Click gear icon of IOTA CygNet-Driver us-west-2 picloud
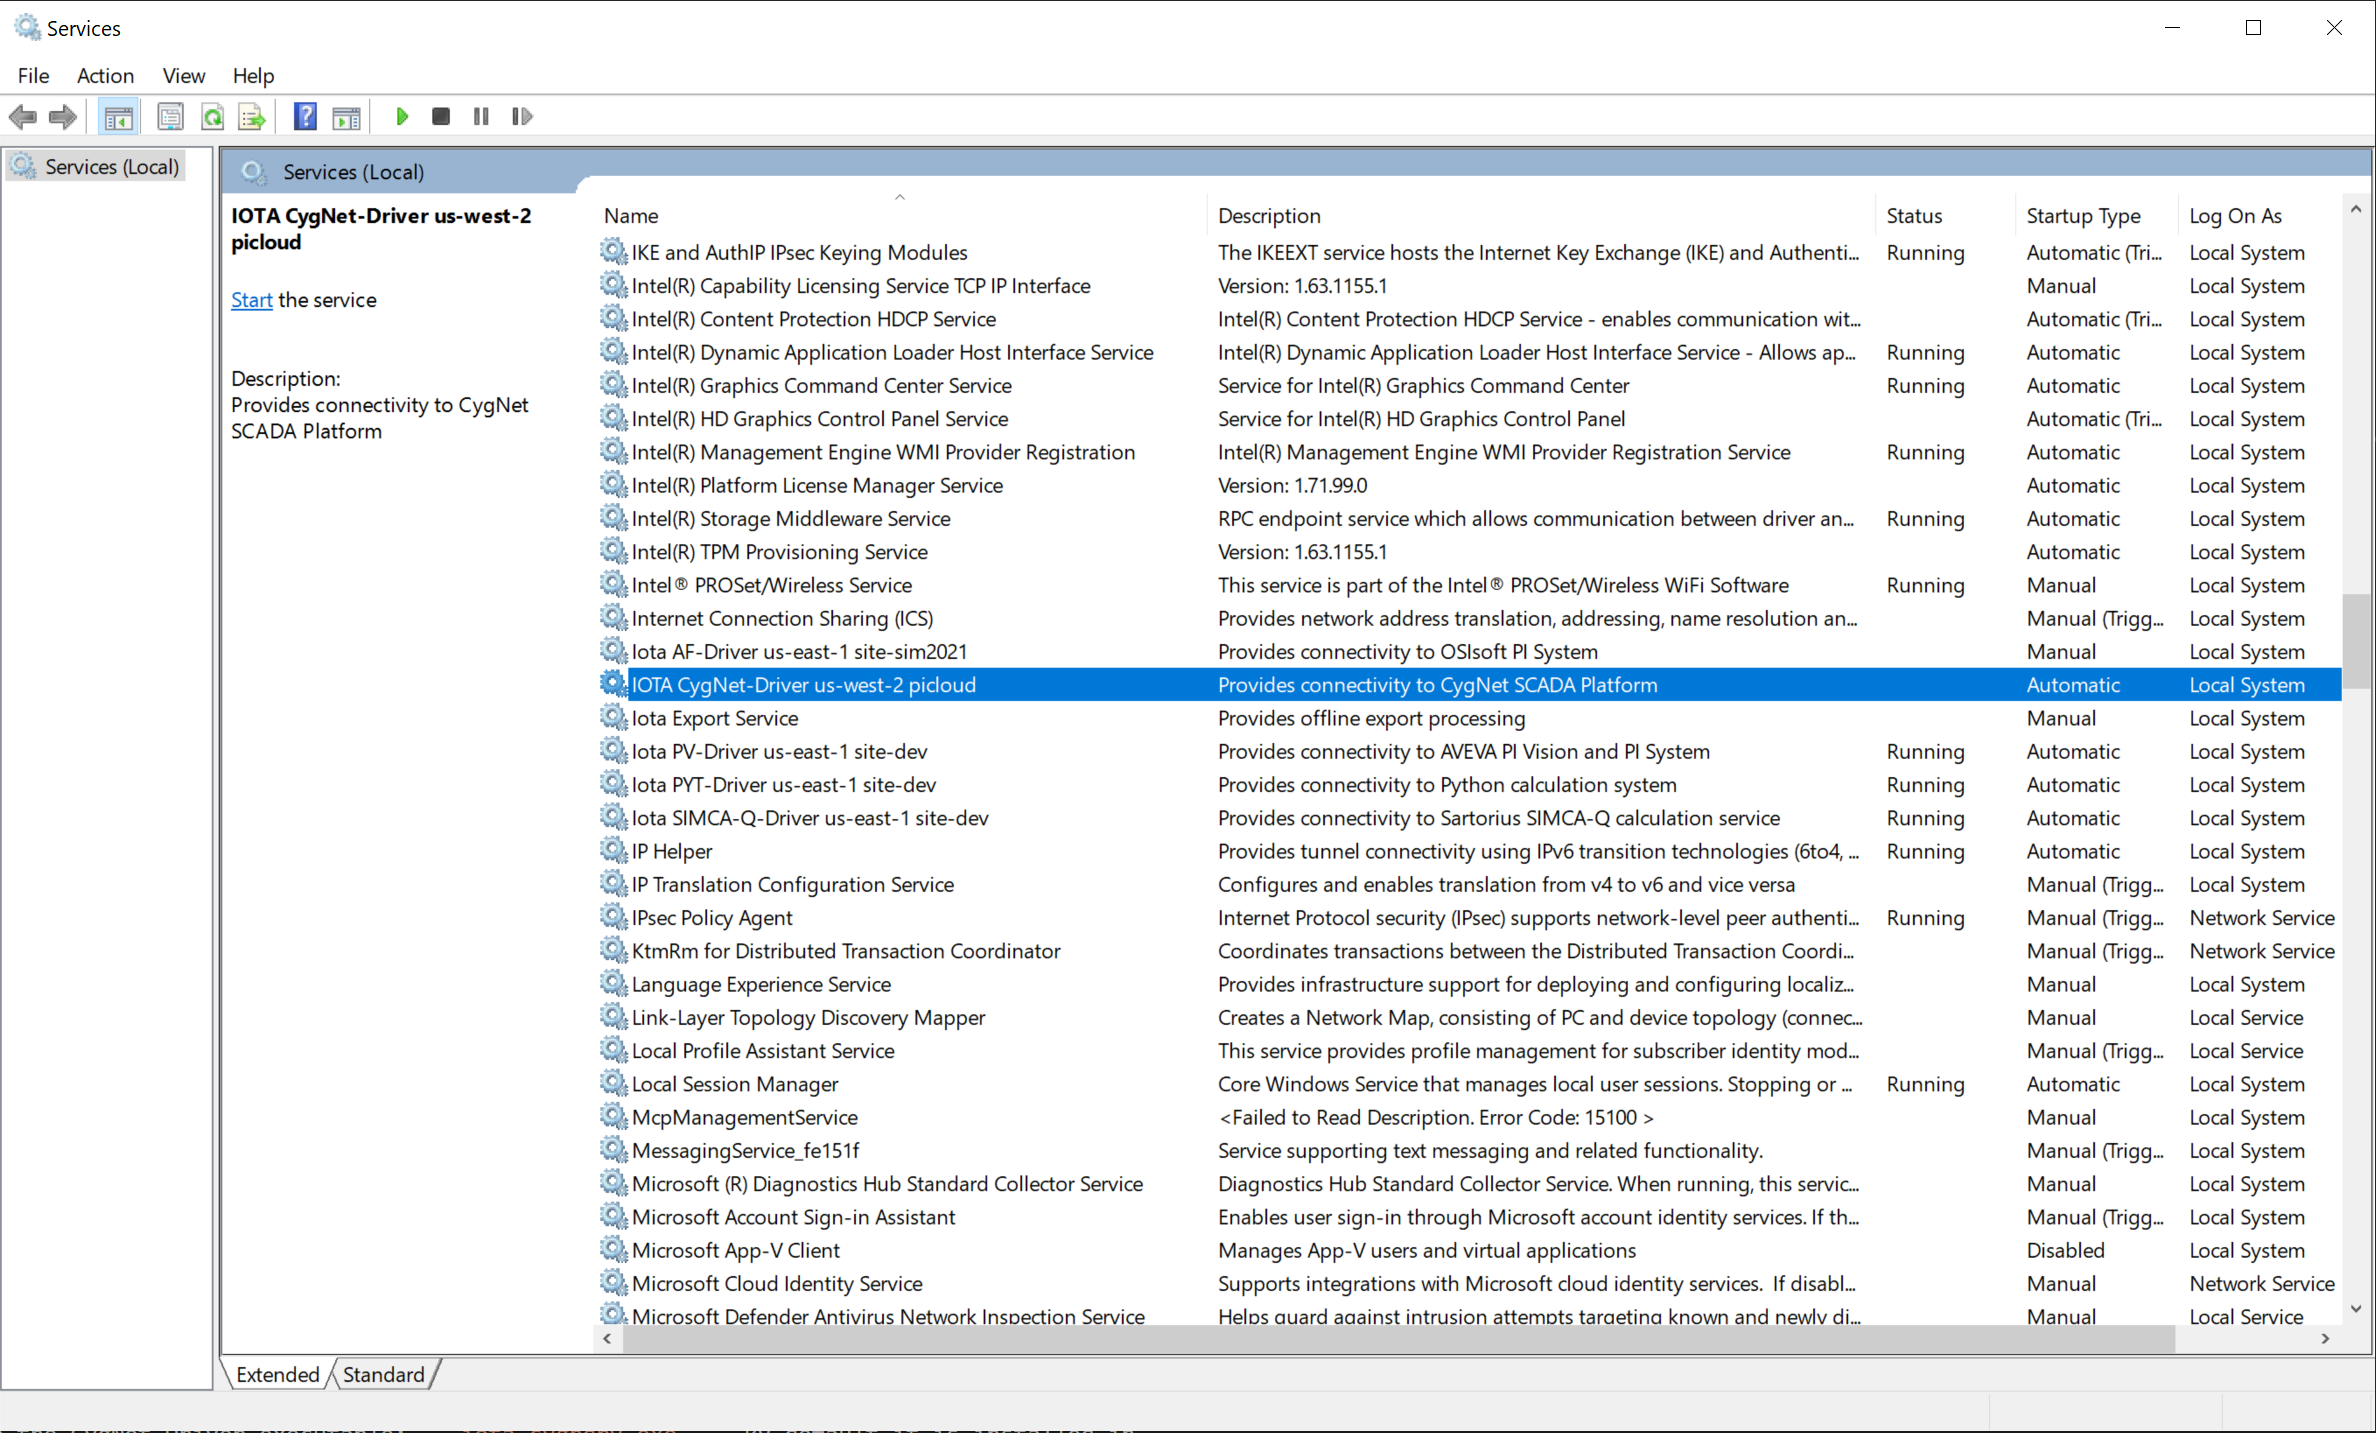The height and width of the screenshot is (1433, 2376). pyautogui.click(x=613, y=684)
